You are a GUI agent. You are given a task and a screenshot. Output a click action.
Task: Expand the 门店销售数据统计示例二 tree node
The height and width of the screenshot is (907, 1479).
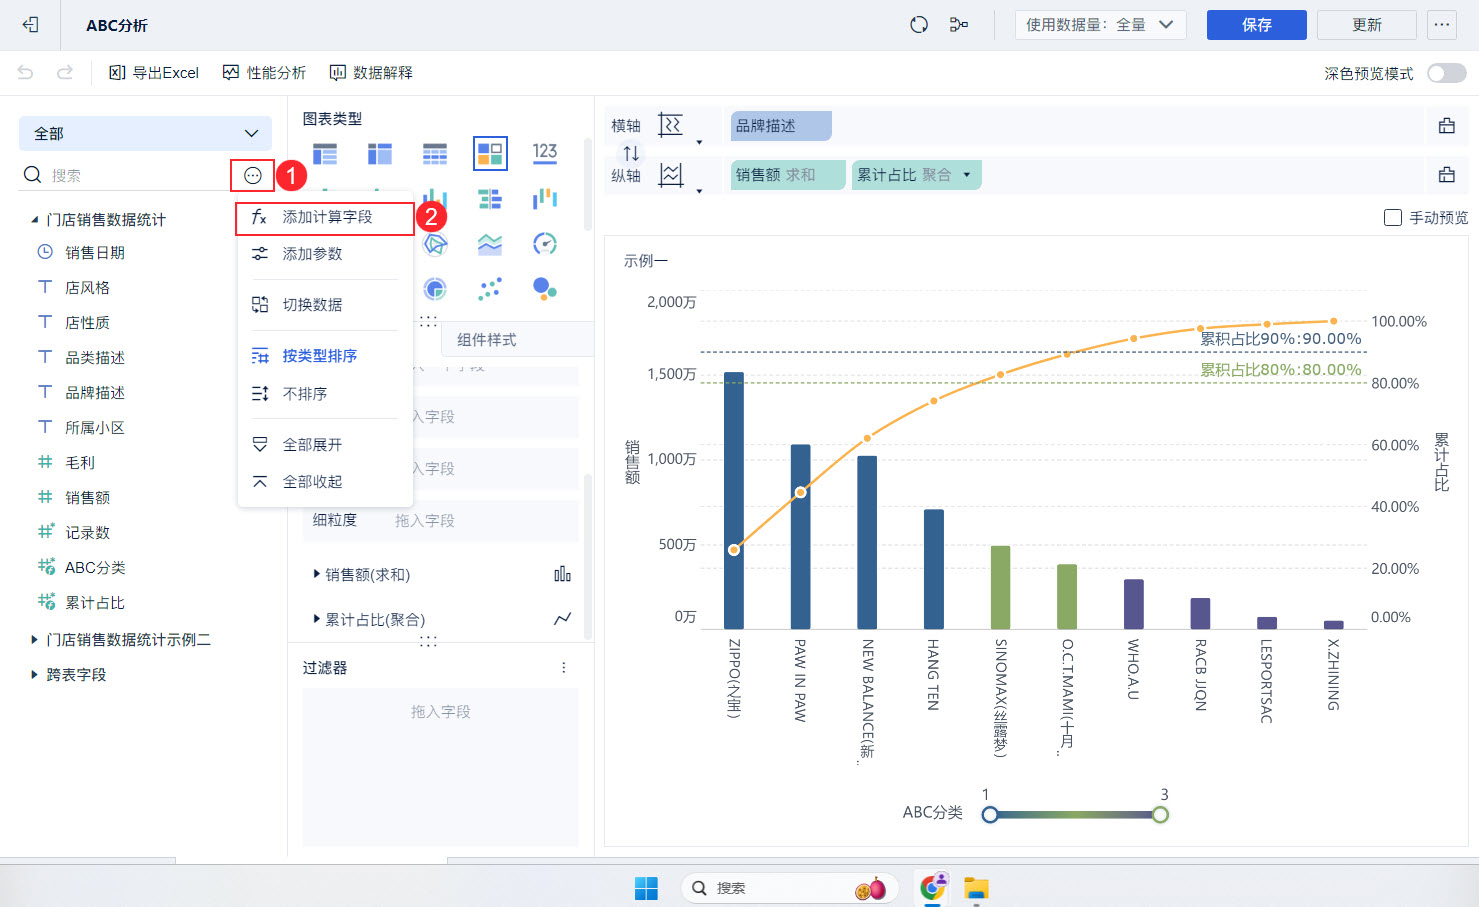(35, 639)
